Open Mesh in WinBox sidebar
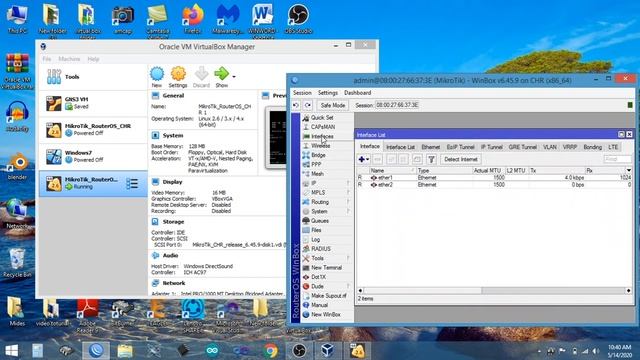This screenshot has width=640, height=360. coord(317,174)
